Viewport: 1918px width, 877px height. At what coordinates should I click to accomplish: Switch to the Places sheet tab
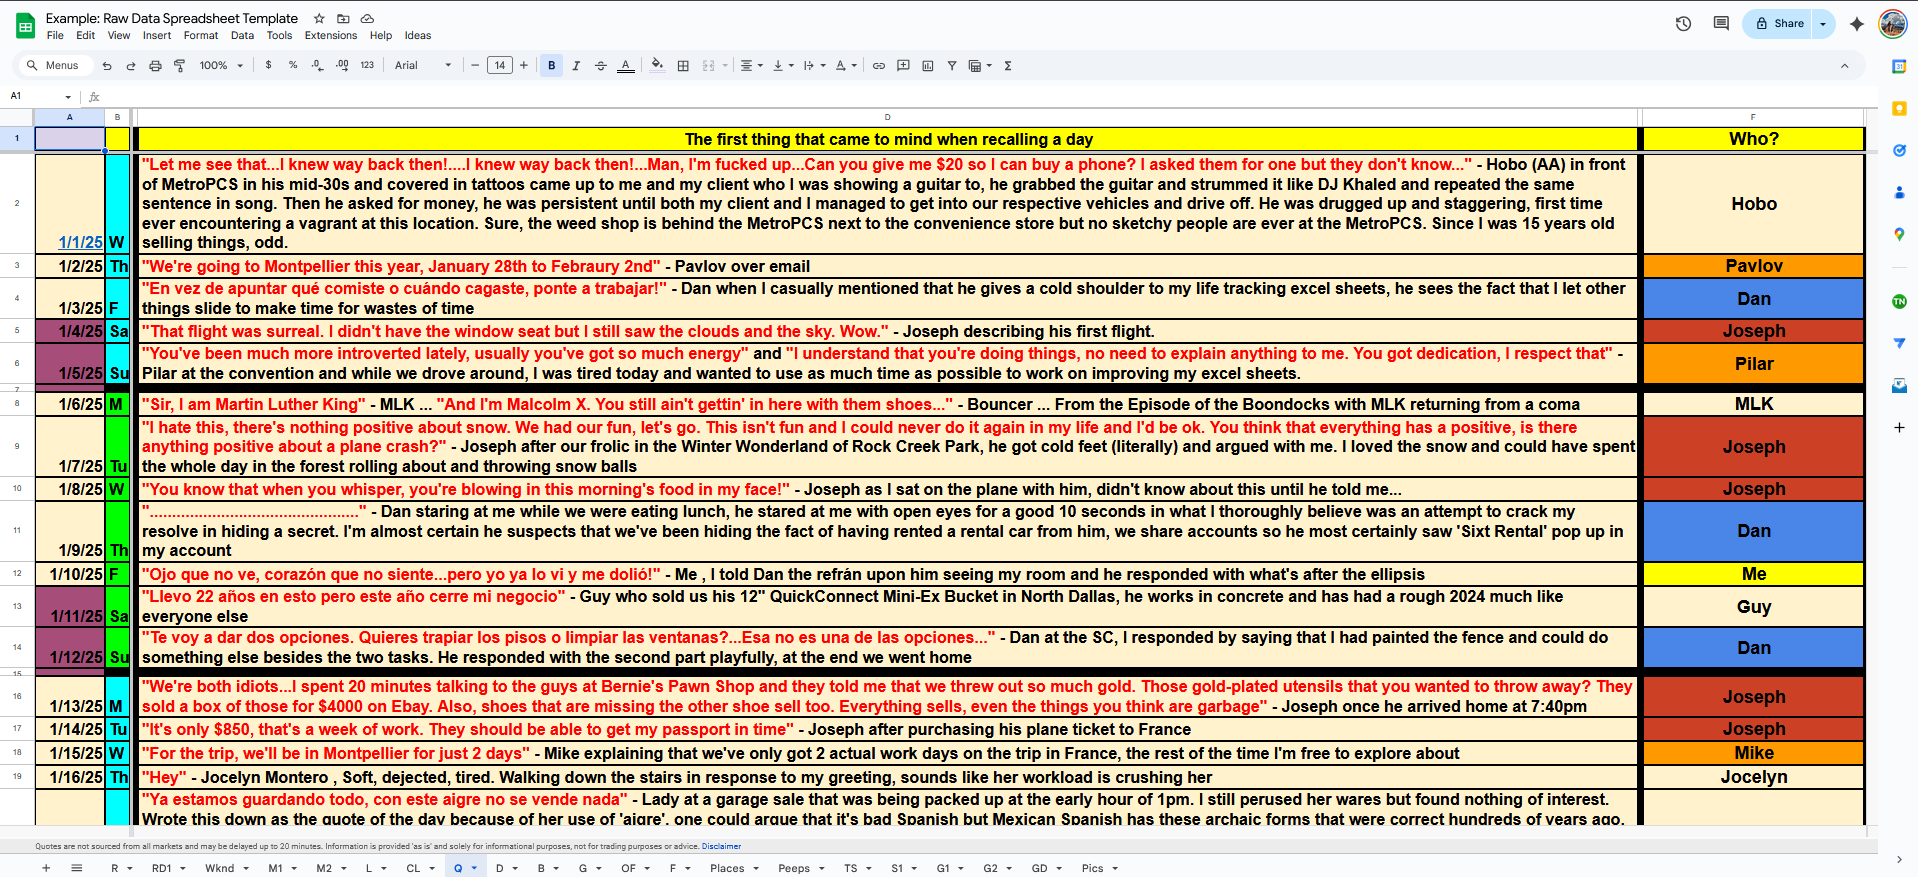pos(727,868)
